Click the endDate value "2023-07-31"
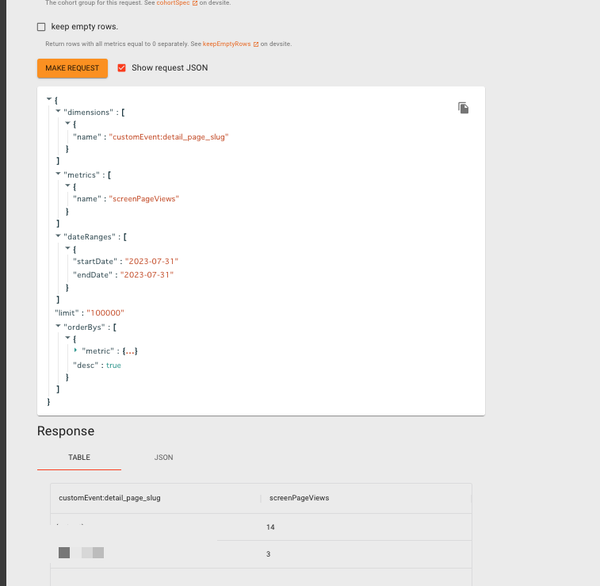Viewport: 600px width, 586px height. (x=147, y=275)
